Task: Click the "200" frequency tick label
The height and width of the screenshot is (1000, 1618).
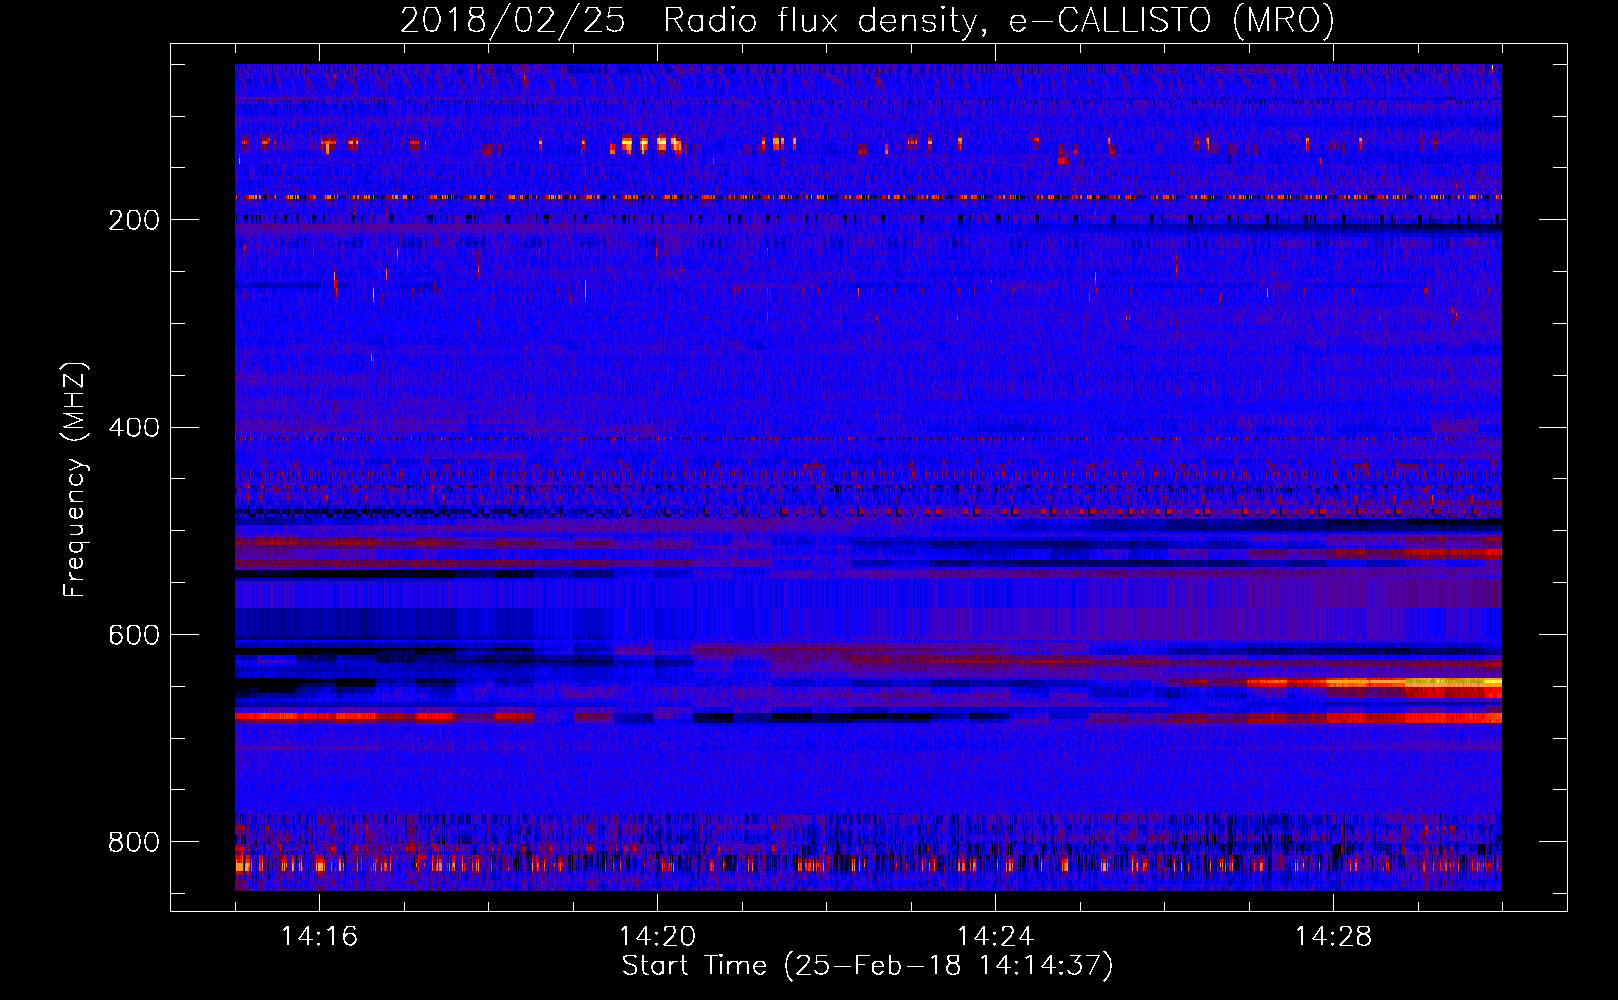Action: click(x=134, y=220)
